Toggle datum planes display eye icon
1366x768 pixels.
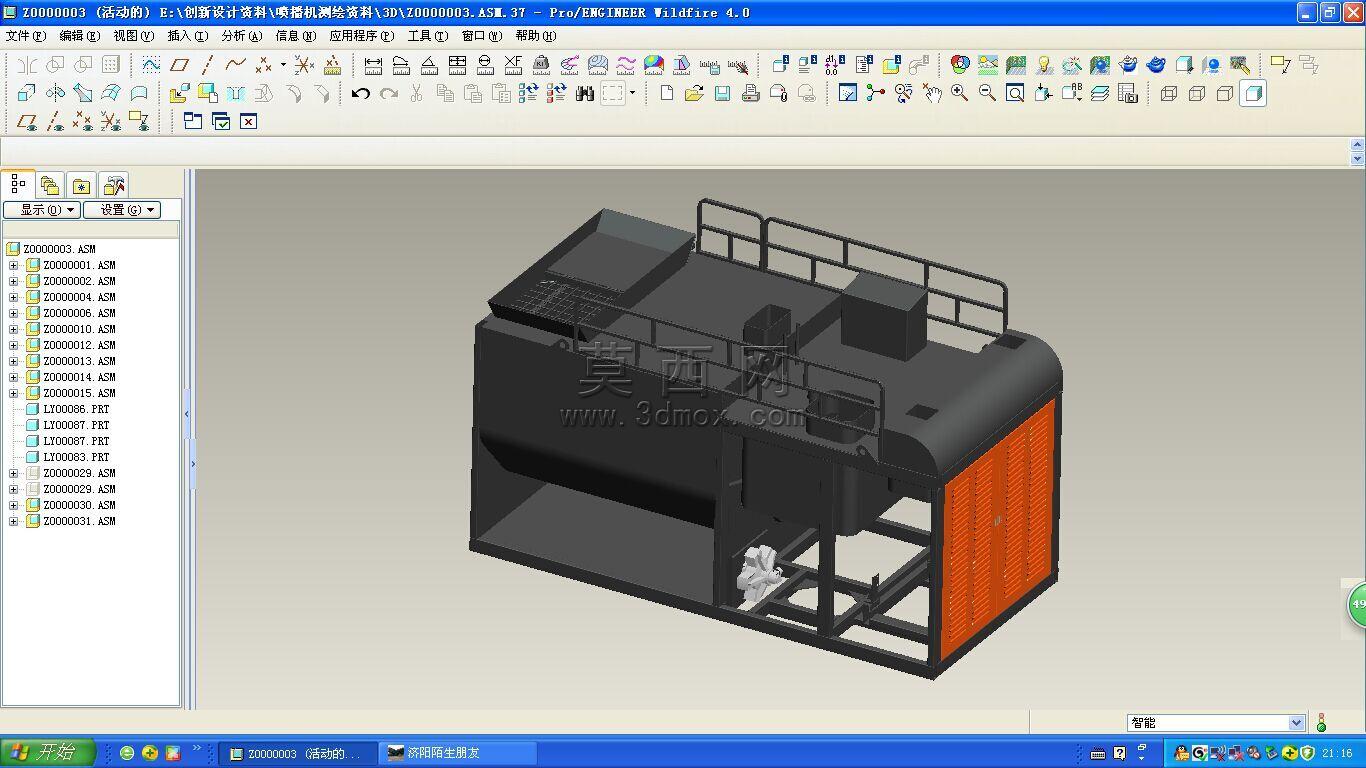(27, 121)
